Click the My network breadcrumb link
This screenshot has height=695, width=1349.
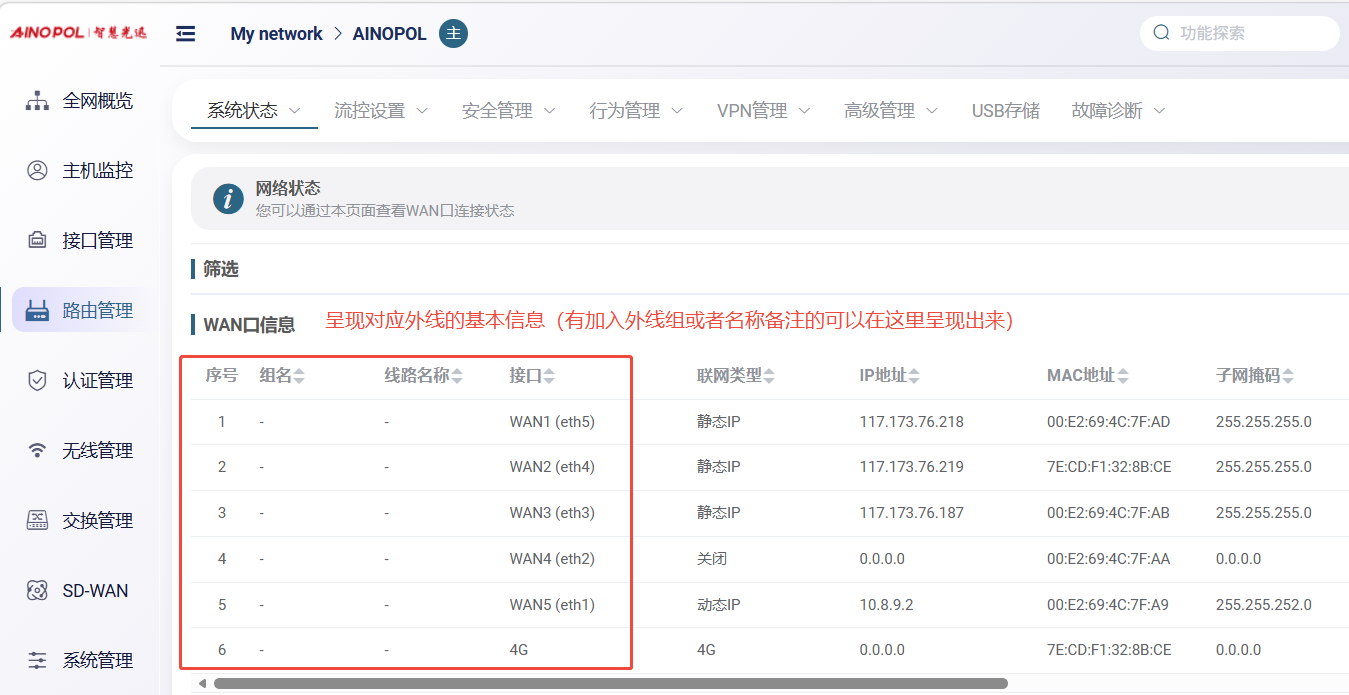[276, 34]
